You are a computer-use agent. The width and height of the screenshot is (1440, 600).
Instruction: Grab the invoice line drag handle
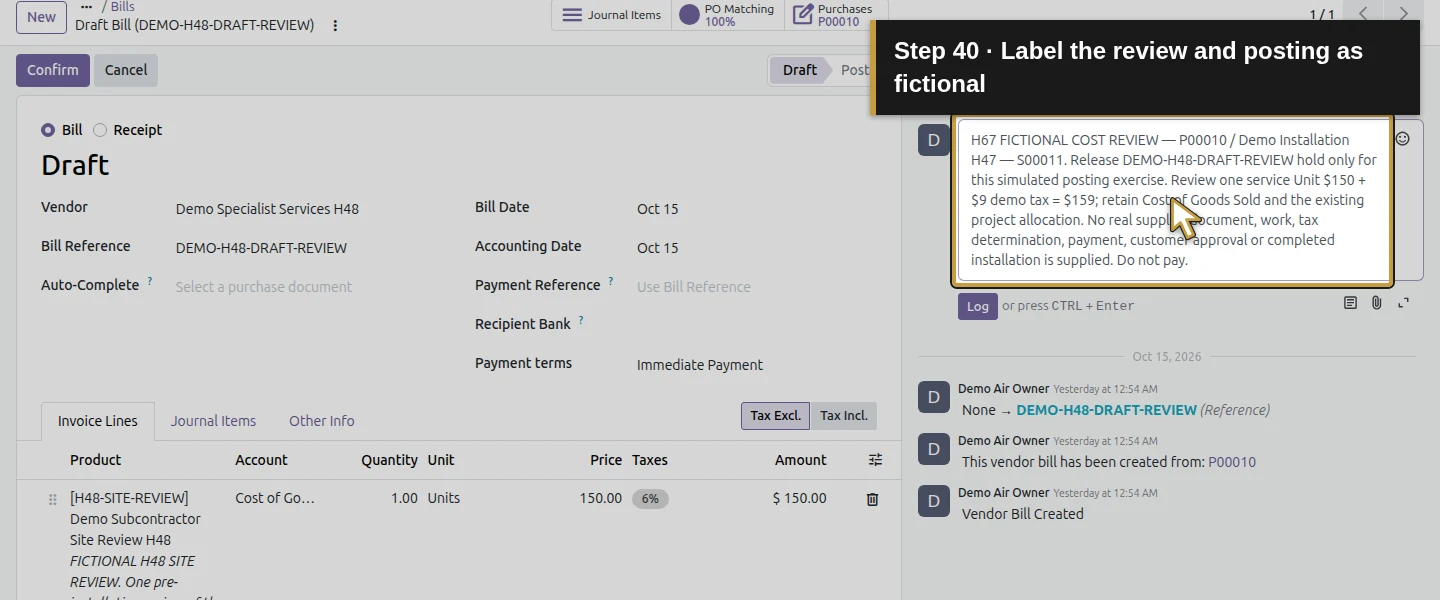(x=53, y=499)
